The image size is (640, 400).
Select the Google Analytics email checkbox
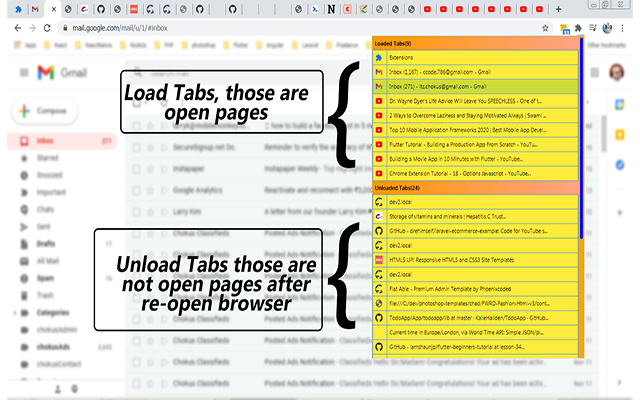(137, 190)
